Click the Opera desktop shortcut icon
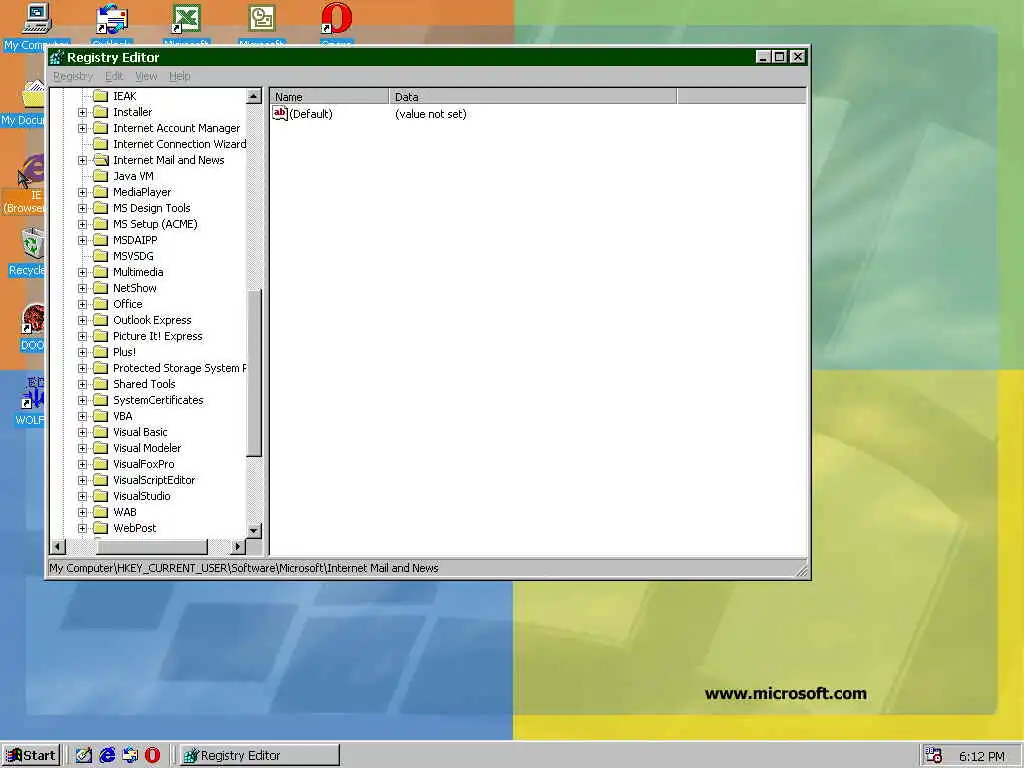The width and height of the screenshot is (1024, 768). coord(336,18)
